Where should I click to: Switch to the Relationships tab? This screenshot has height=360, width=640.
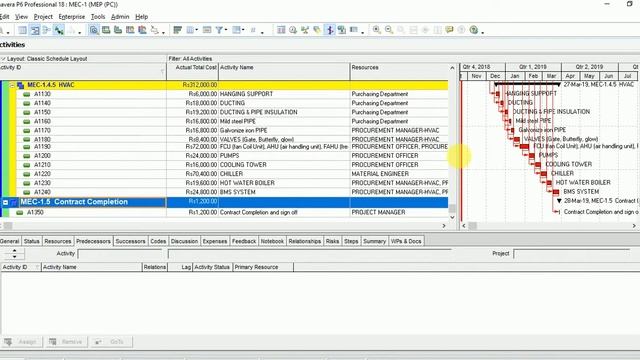pos(304,241)
